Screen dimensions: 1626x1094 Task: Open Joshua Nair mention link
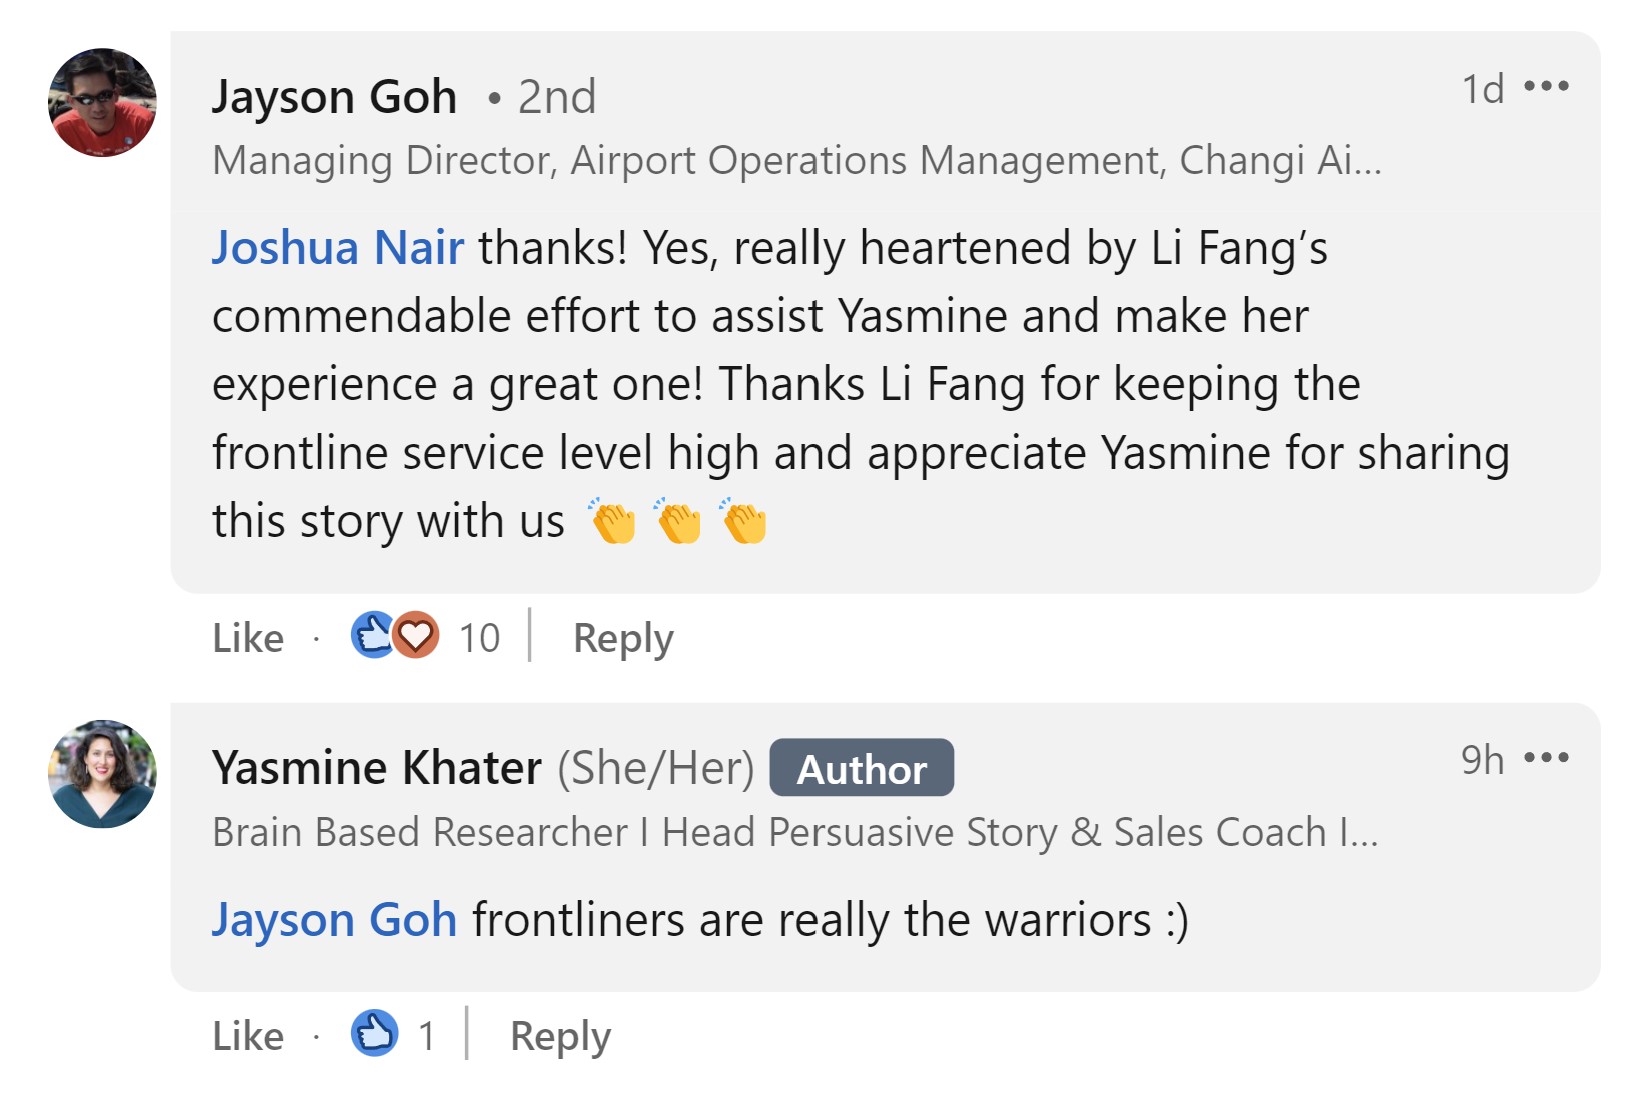(338, 248)
